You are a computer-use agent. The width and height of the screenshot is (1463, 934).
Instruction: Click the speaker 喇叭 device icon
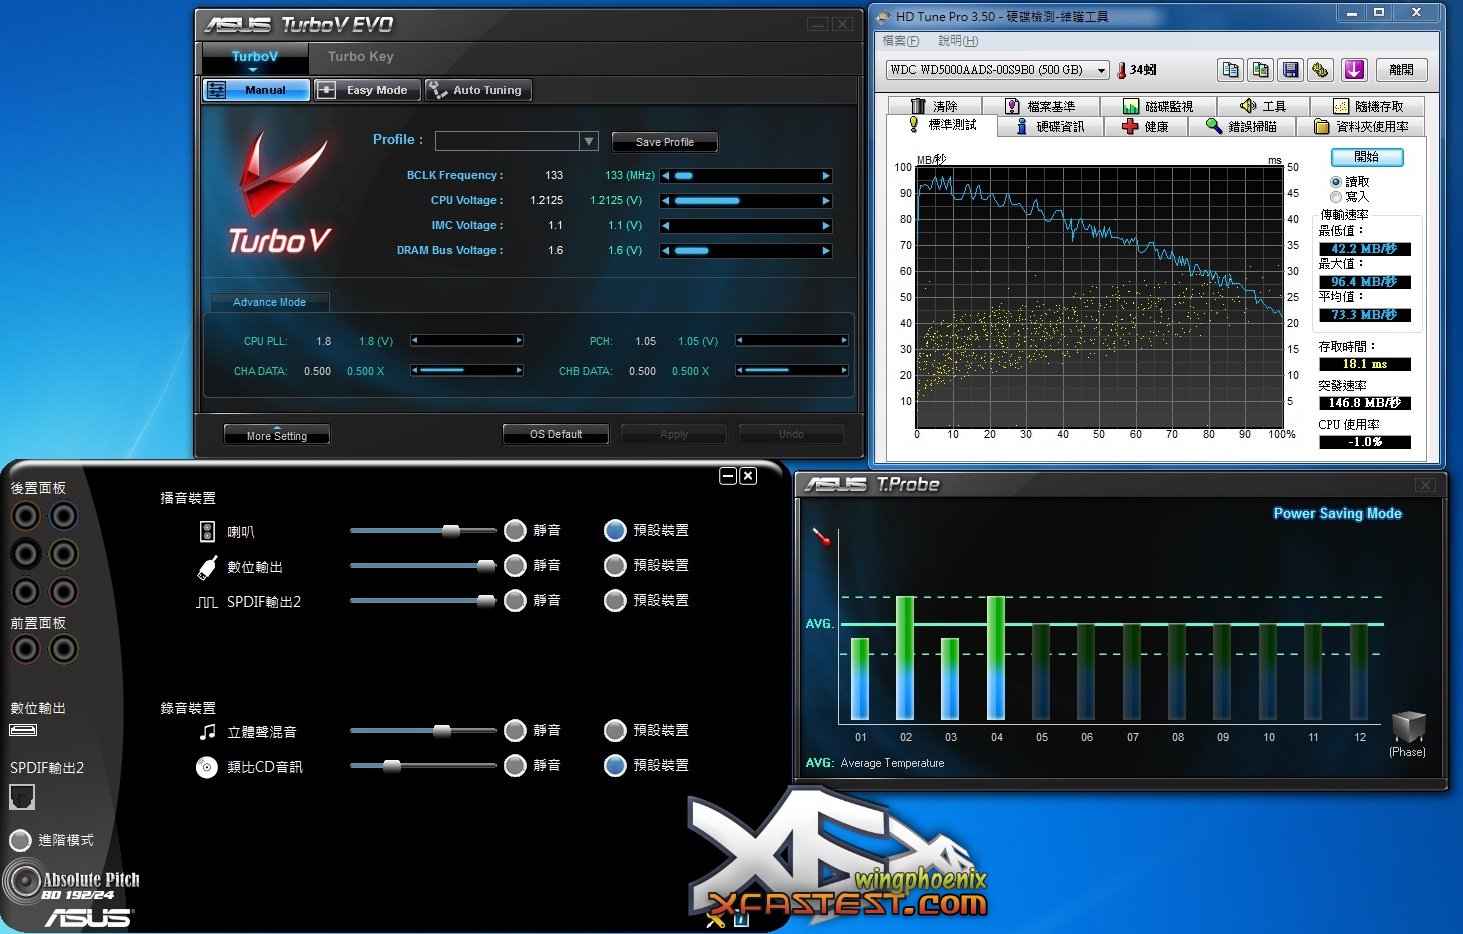pyautogui.click(x=207, y=531)
